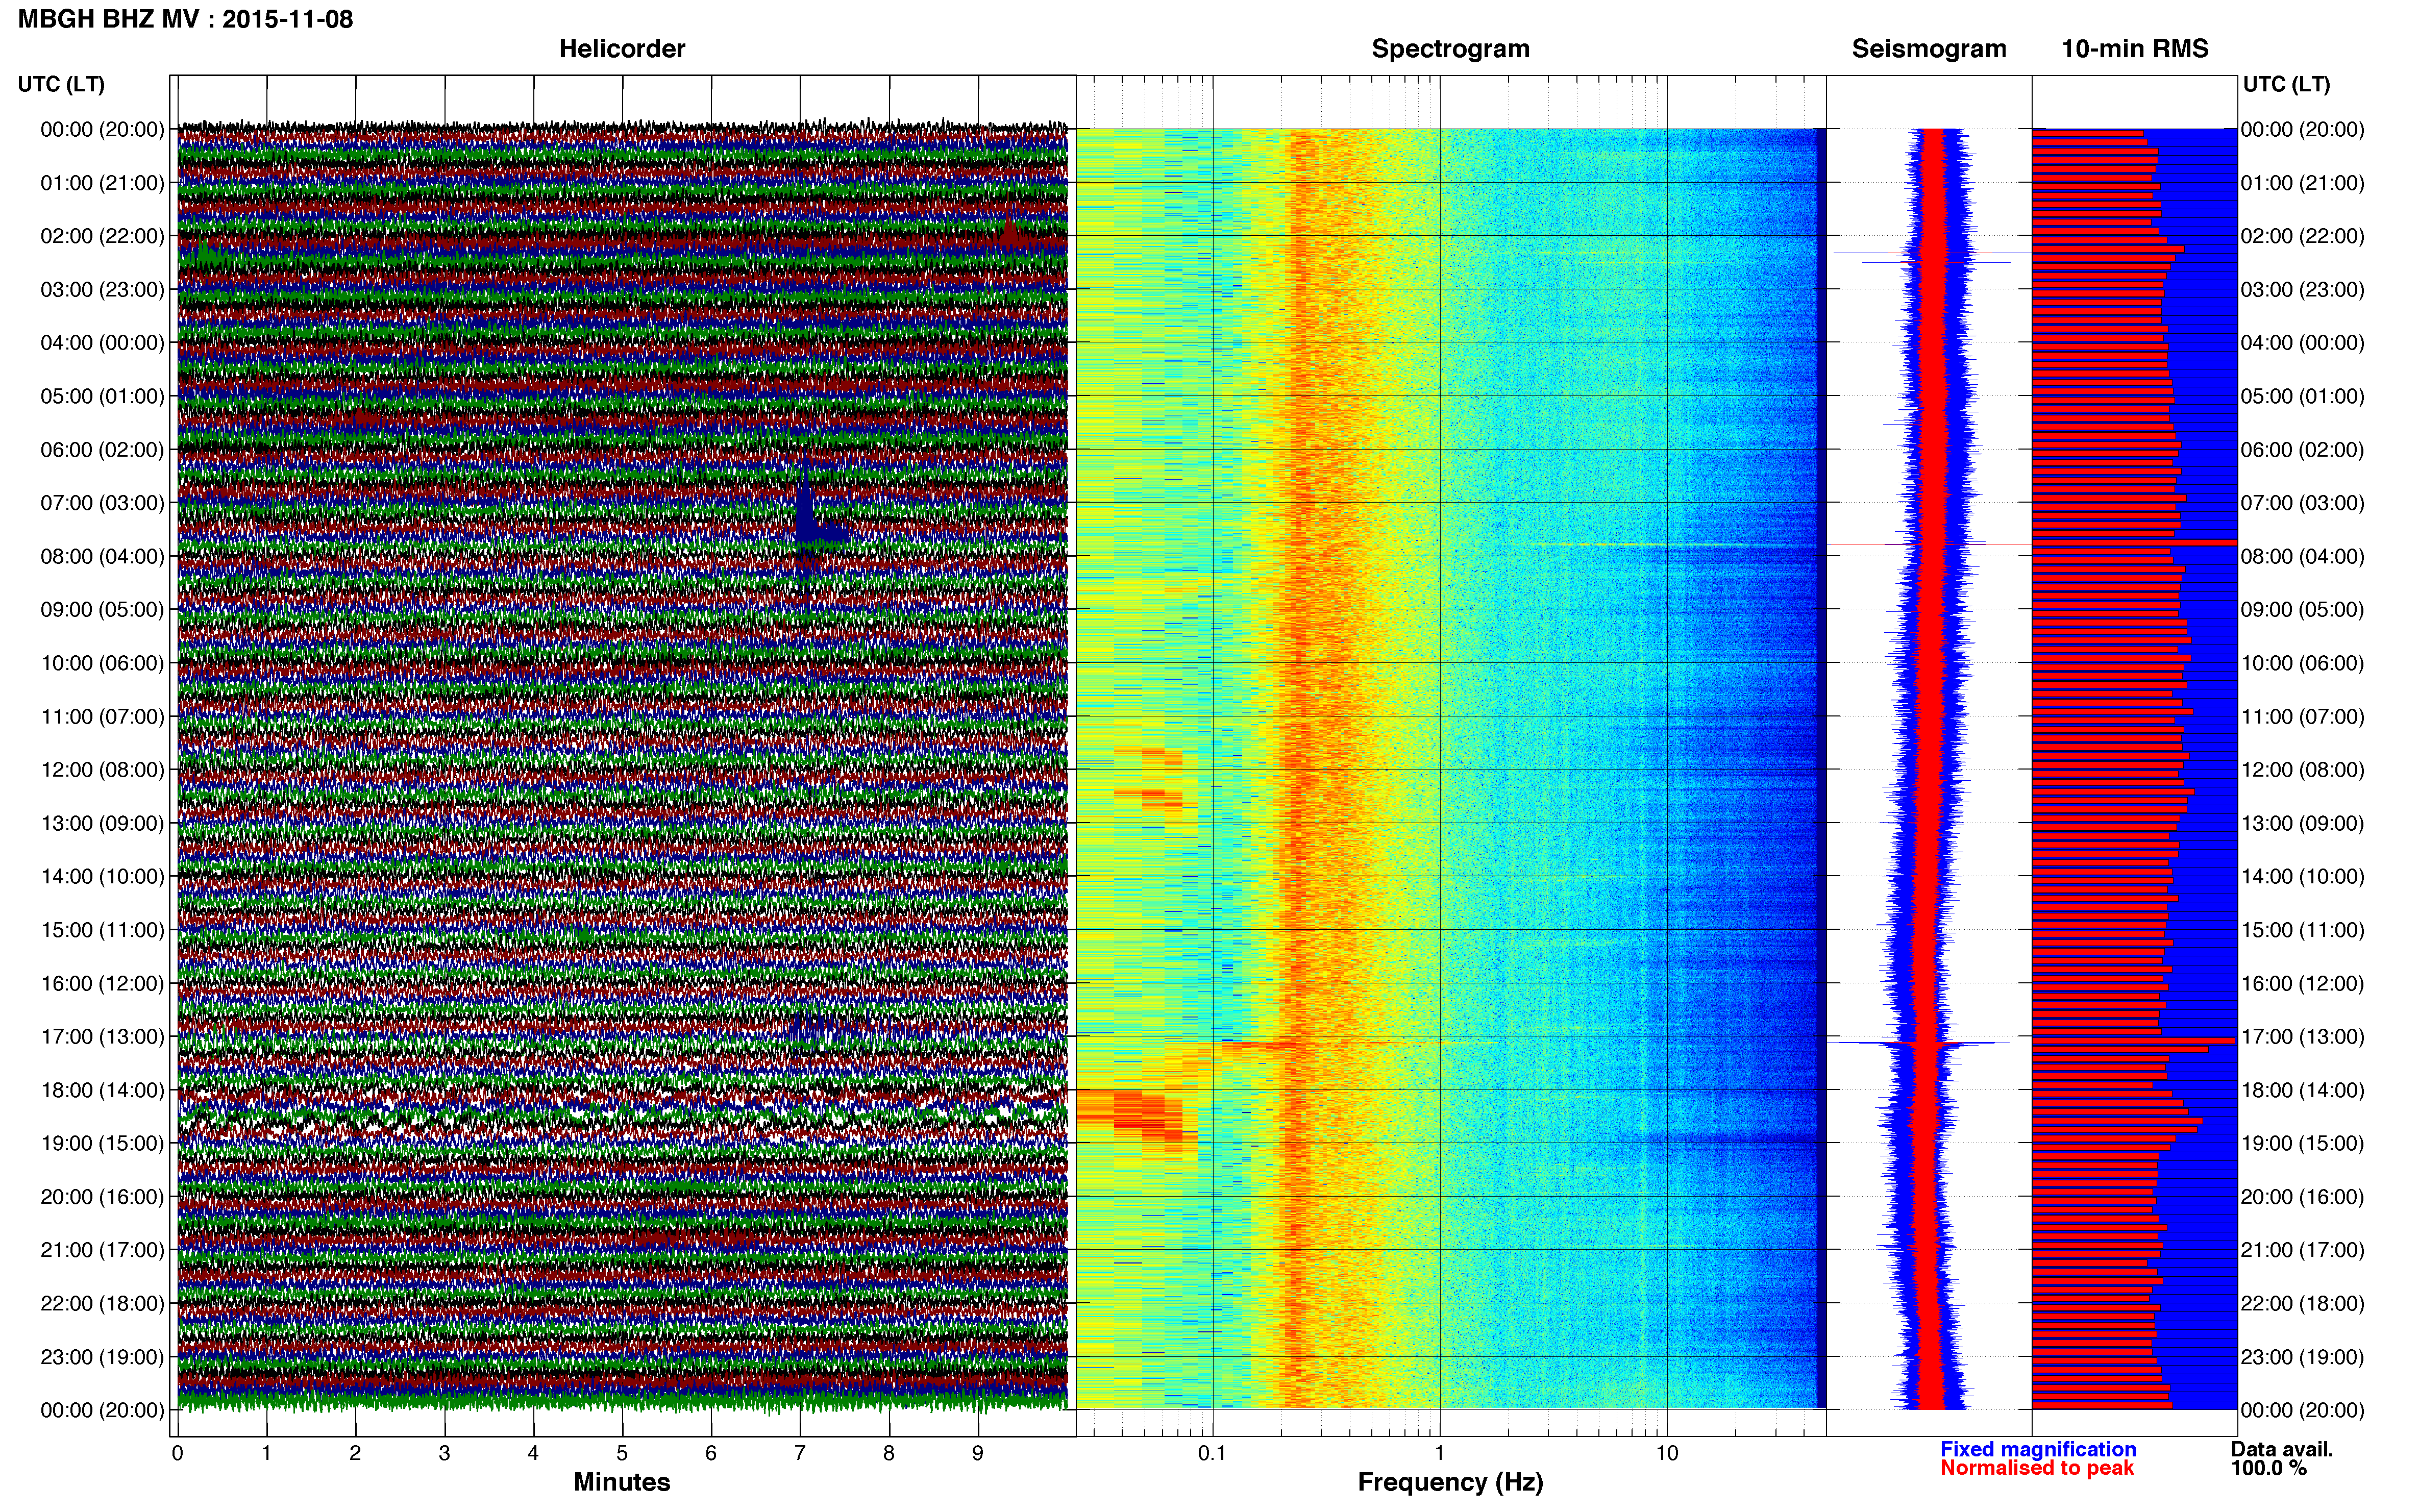Screen dimensions: 2419x1512
Task: Click right time label '21:00 (17:00)'
Action: (x=2302, y=1250)
